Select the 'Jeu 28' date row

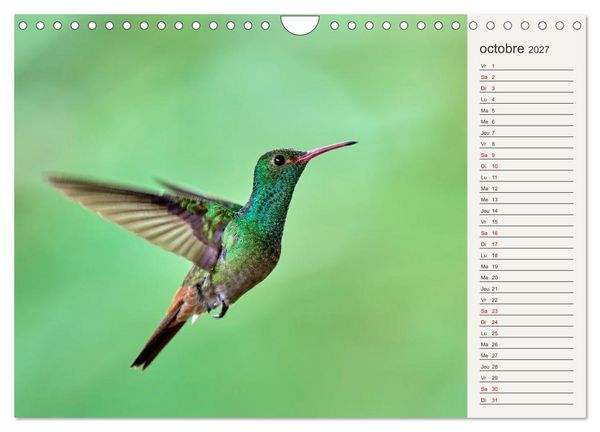point(527,367)
